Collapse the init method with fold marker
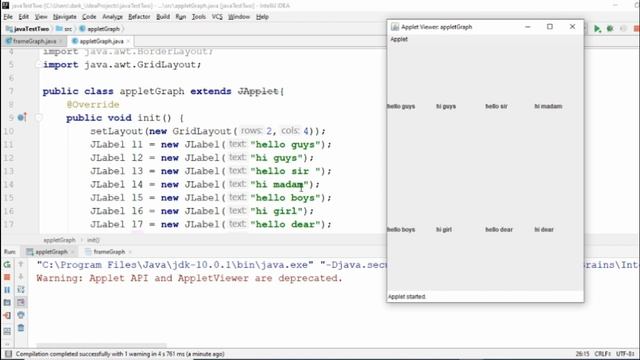 (x=39, y=118)
